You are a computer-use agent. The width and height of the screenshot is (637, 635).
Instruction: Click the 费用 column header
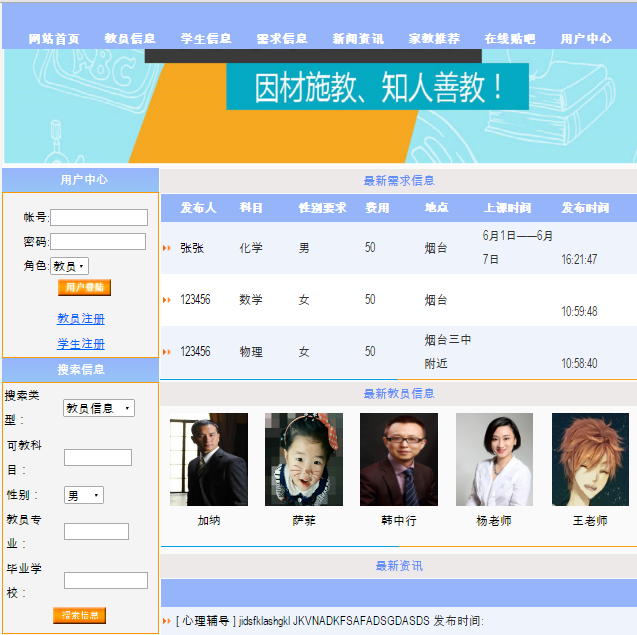[377, 208]
